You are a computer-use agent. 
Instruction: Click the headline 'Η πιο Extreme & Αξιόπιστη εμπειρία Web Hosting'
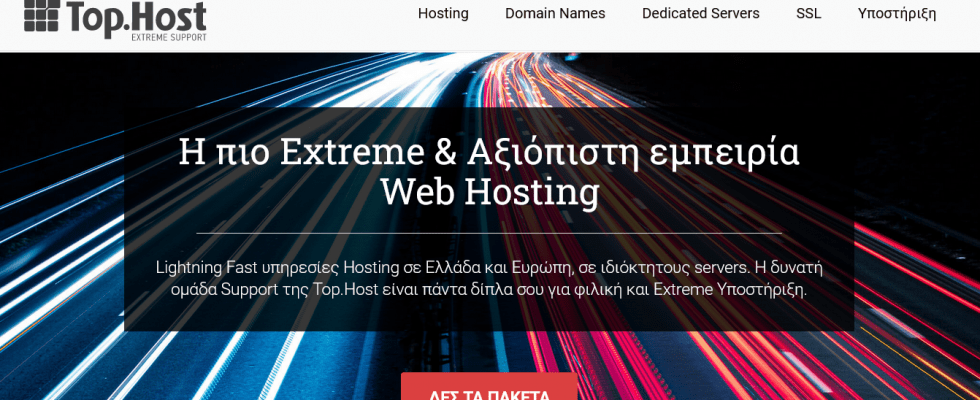point(489,173)
